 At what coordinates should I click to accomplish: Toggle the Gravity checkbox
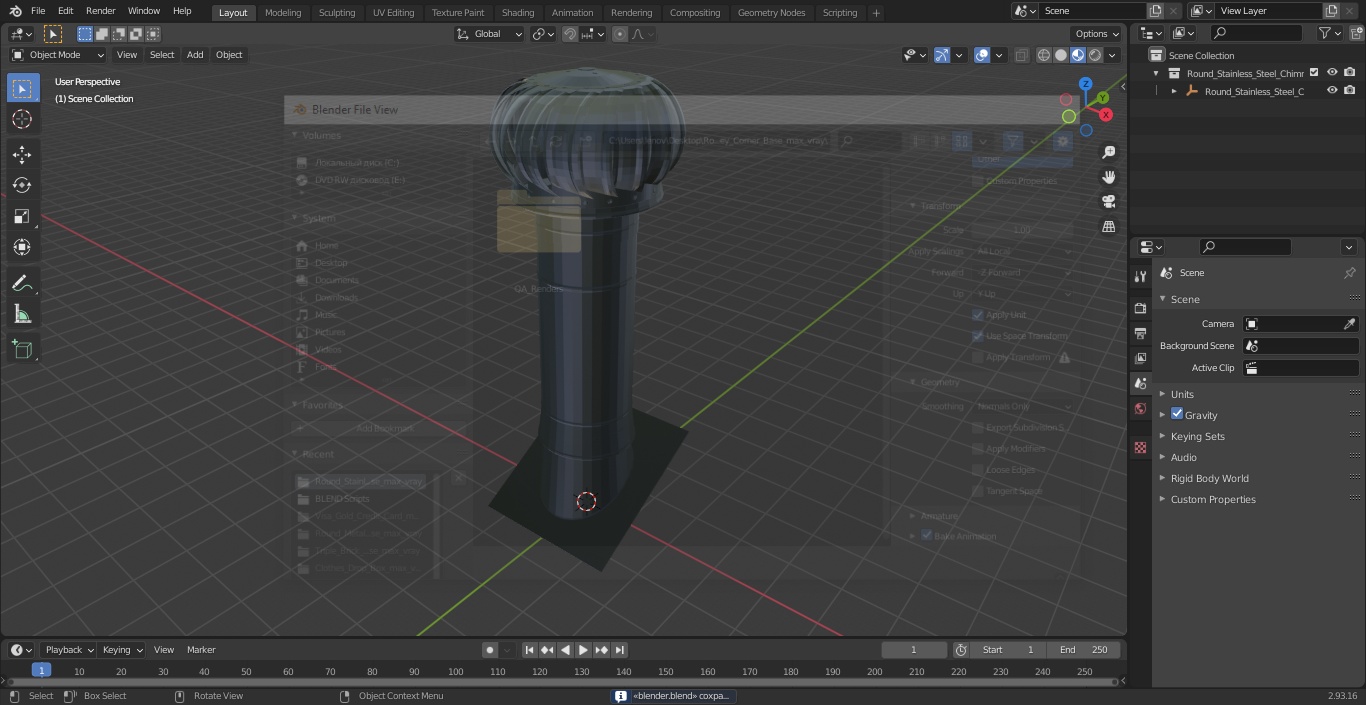[1177, 414]
